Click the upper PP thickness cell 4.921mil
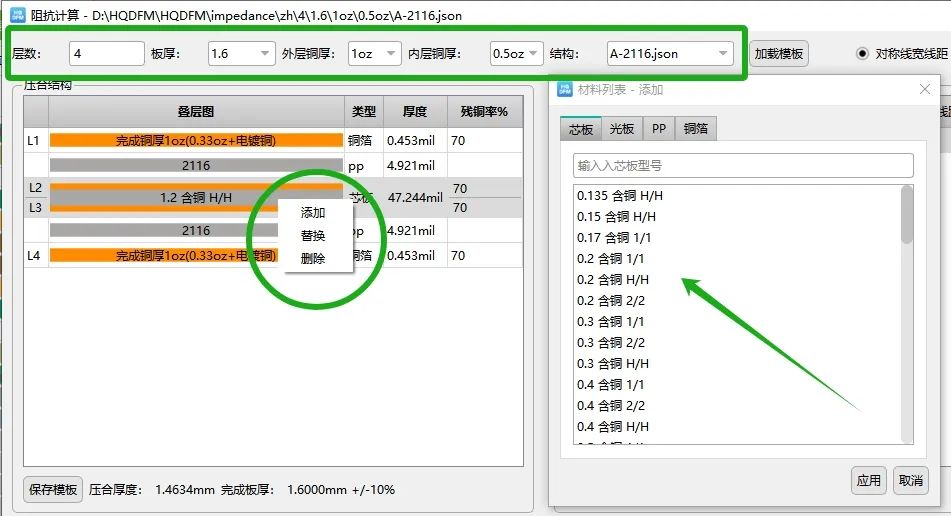The height and width of the screenshot is (516, 951). point(415,165)
